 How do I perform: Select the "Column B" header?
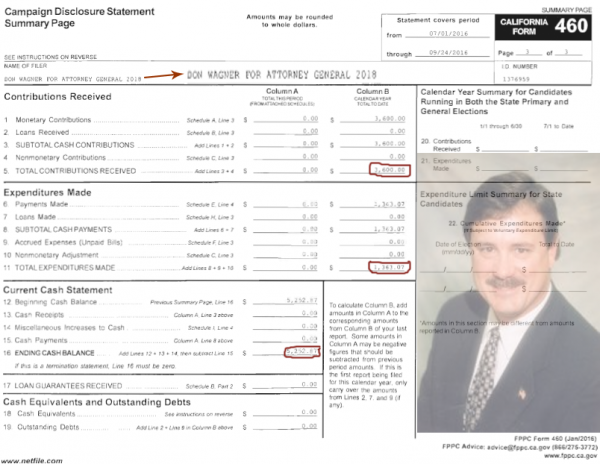click(x=372, y=91)
